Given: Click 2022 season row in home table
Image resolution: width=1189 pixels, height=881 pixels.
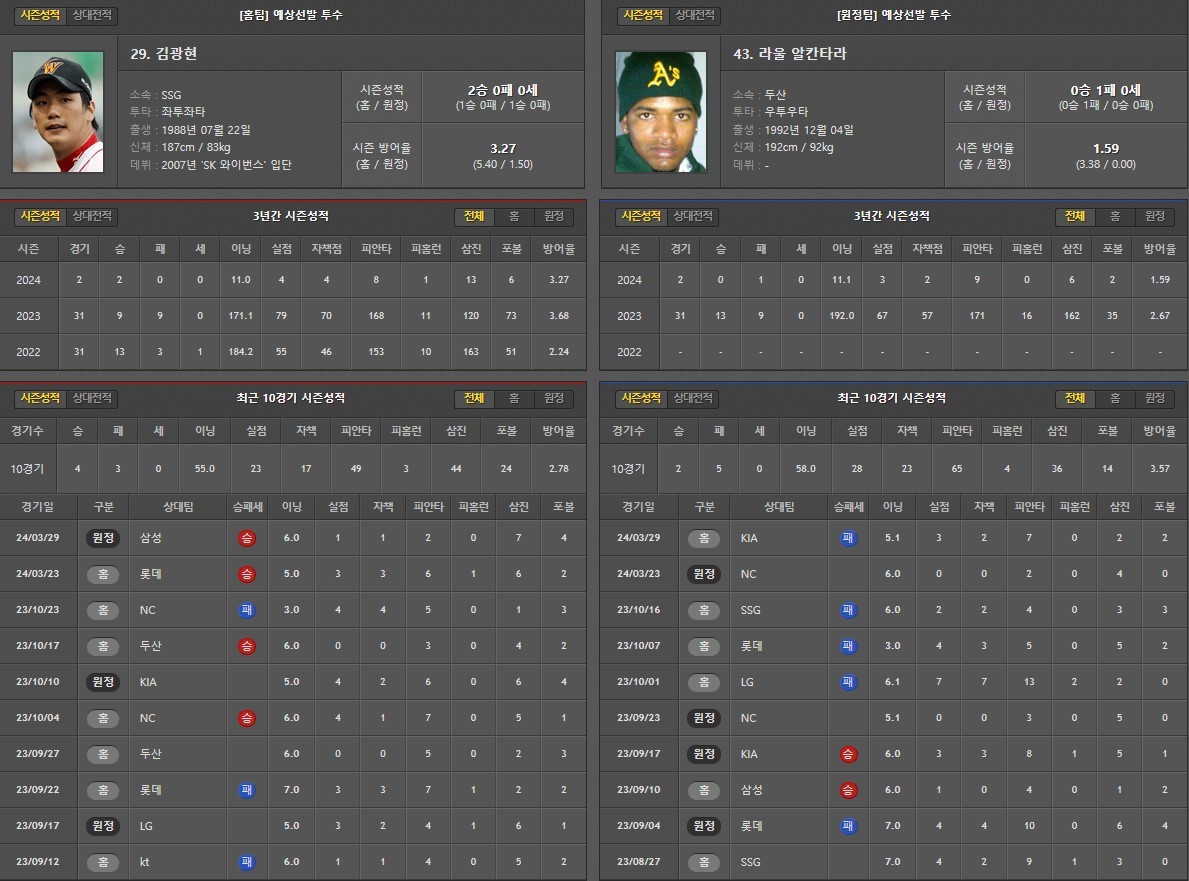Looking at the screenshot, I should [x=293, y=352].
